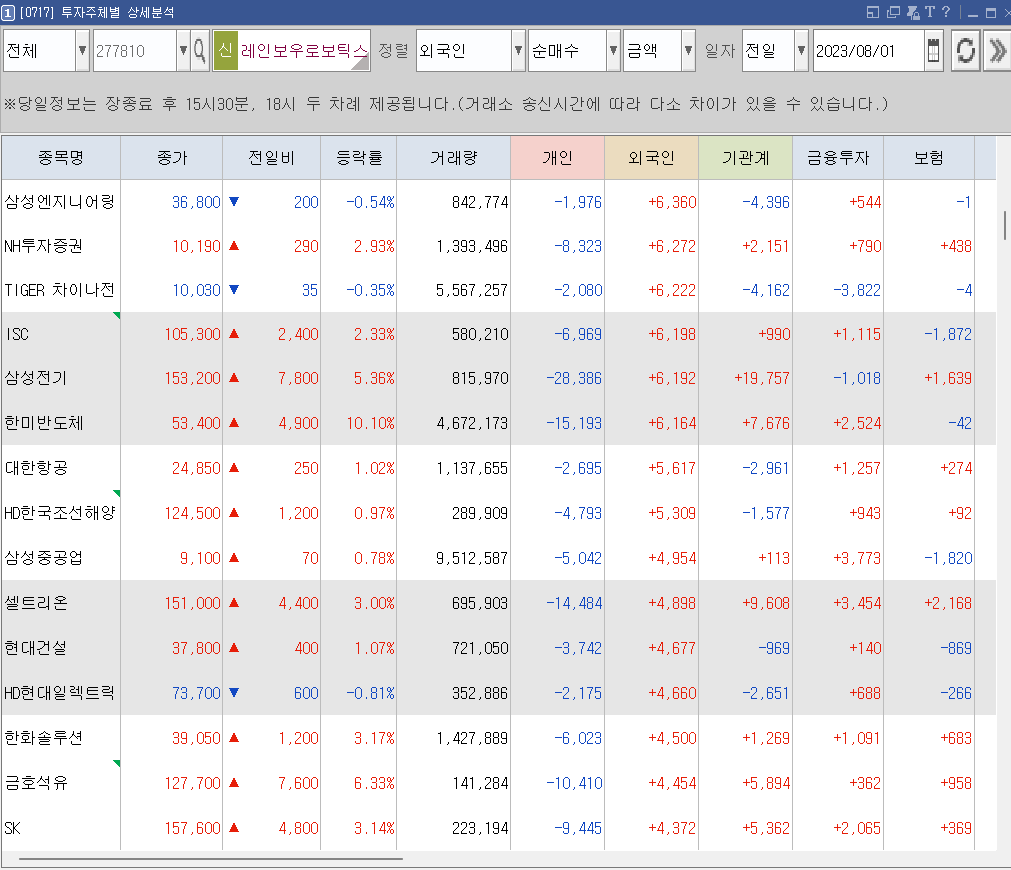Viewport: 1011px width, 870px height.
Task: Click TIGER 차이나전 volume 5,567,257
Action: [472, 290]
